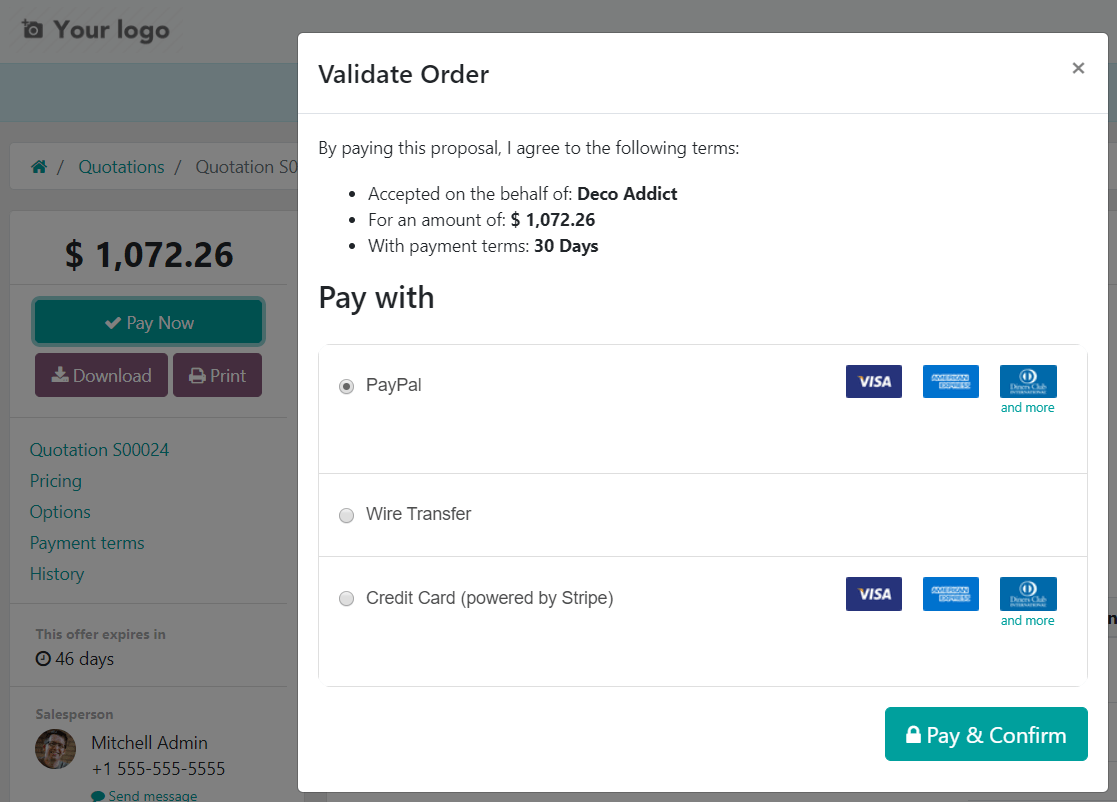Click the home icon in the breadcrumb

[38, 166]
